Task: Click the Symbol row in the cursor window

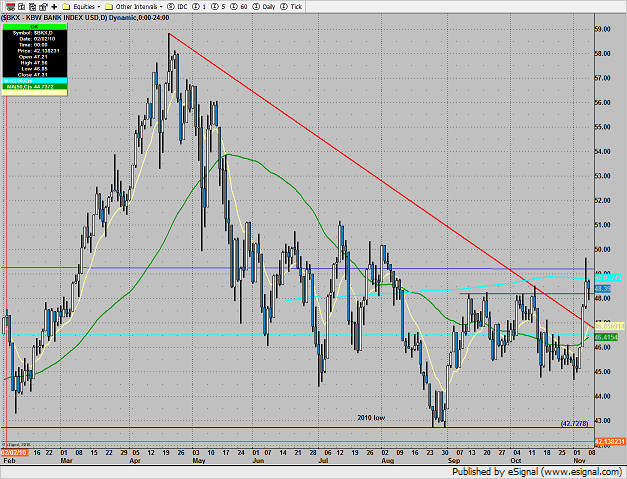Action: coord(34,33)
